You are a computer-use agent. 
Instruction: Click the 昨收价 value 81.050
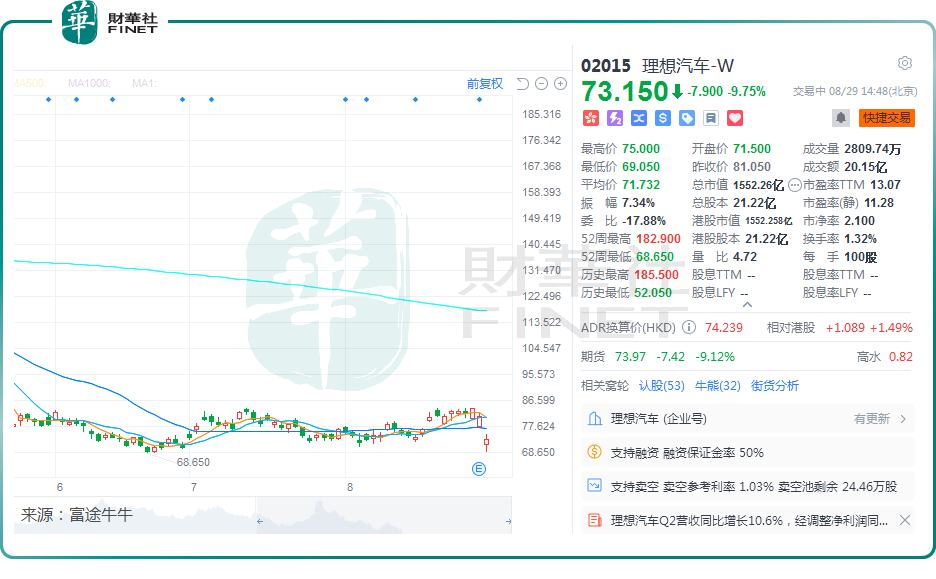(x=752, y=167)
